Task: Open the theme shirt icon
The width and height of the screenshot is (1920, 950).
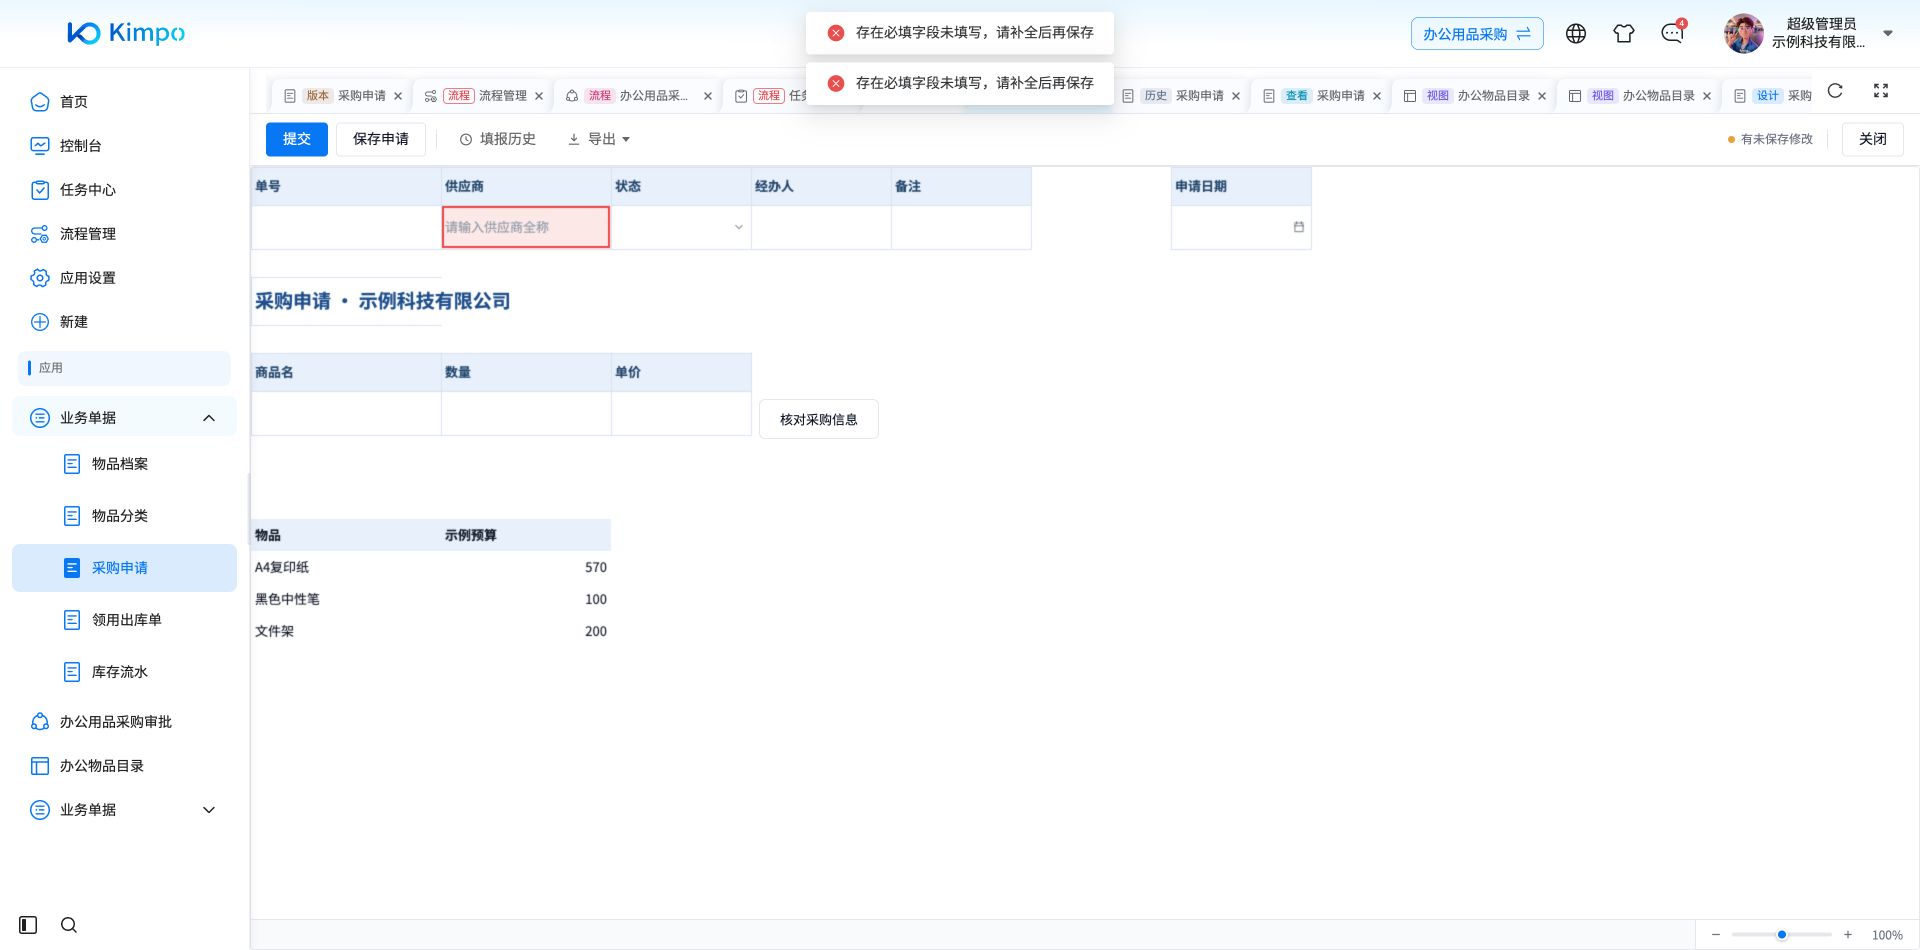Action: tap(1624, 34)
